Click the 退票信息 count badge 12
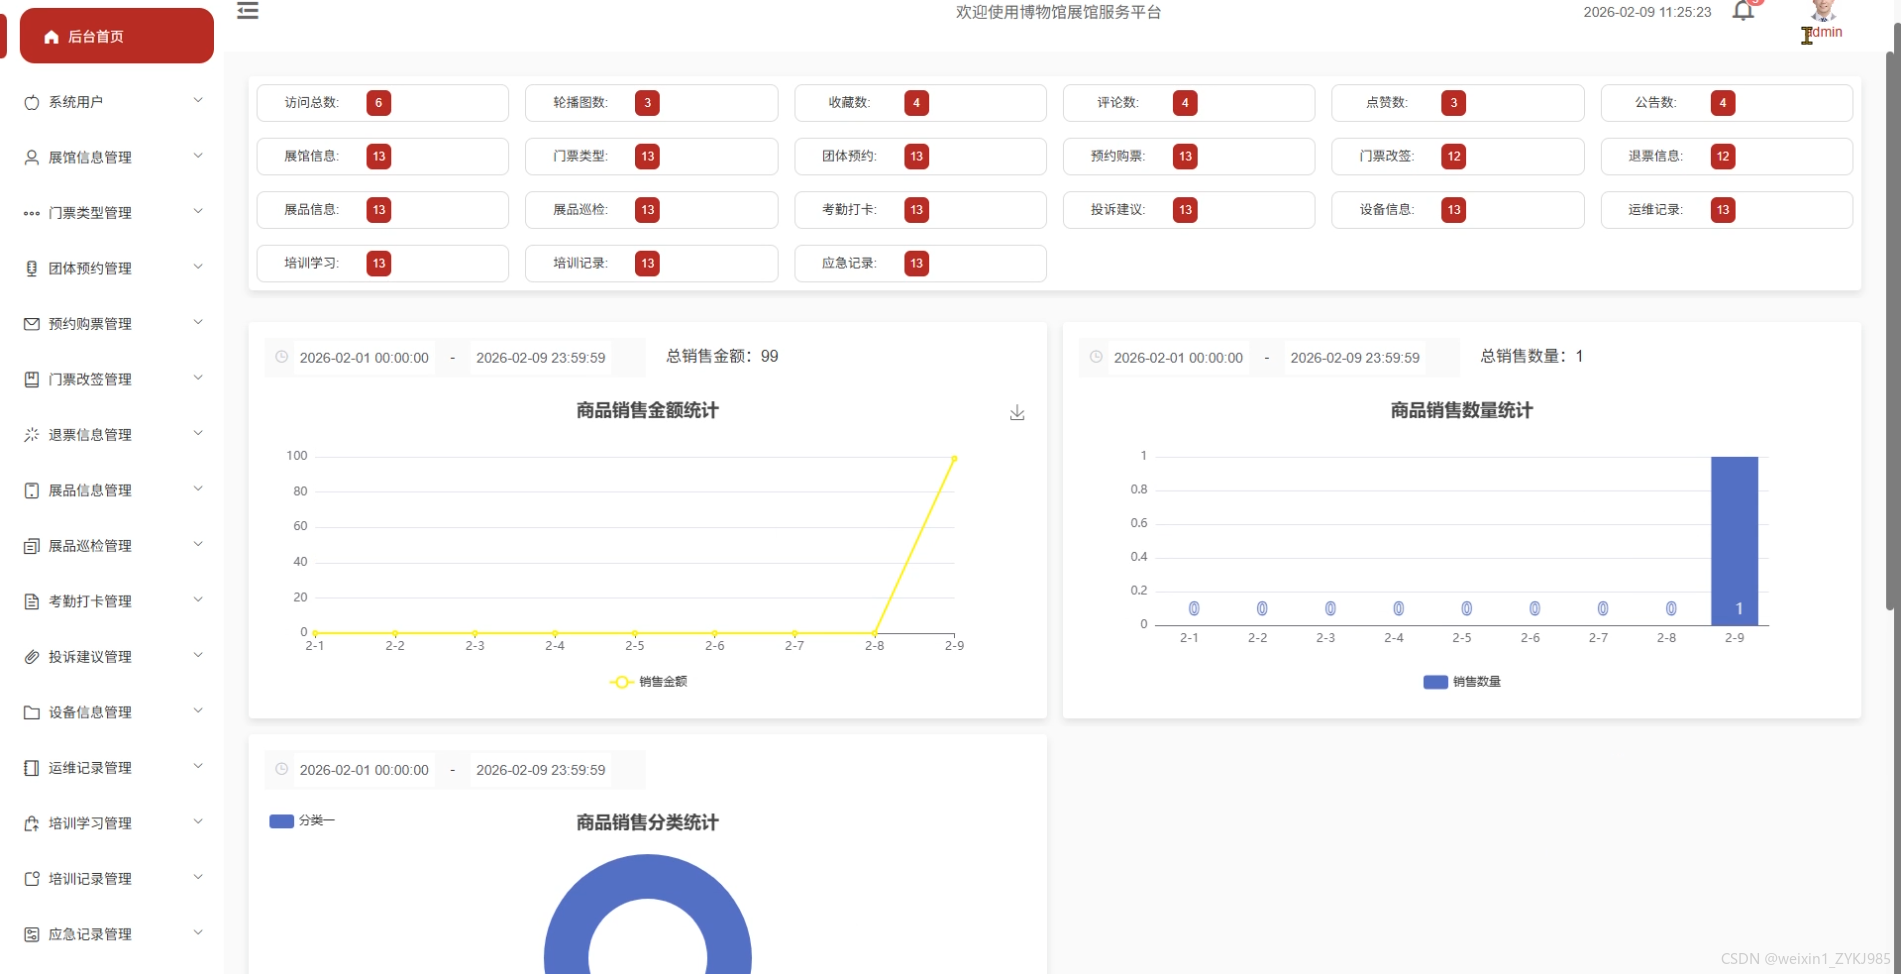 (1722, 156)
